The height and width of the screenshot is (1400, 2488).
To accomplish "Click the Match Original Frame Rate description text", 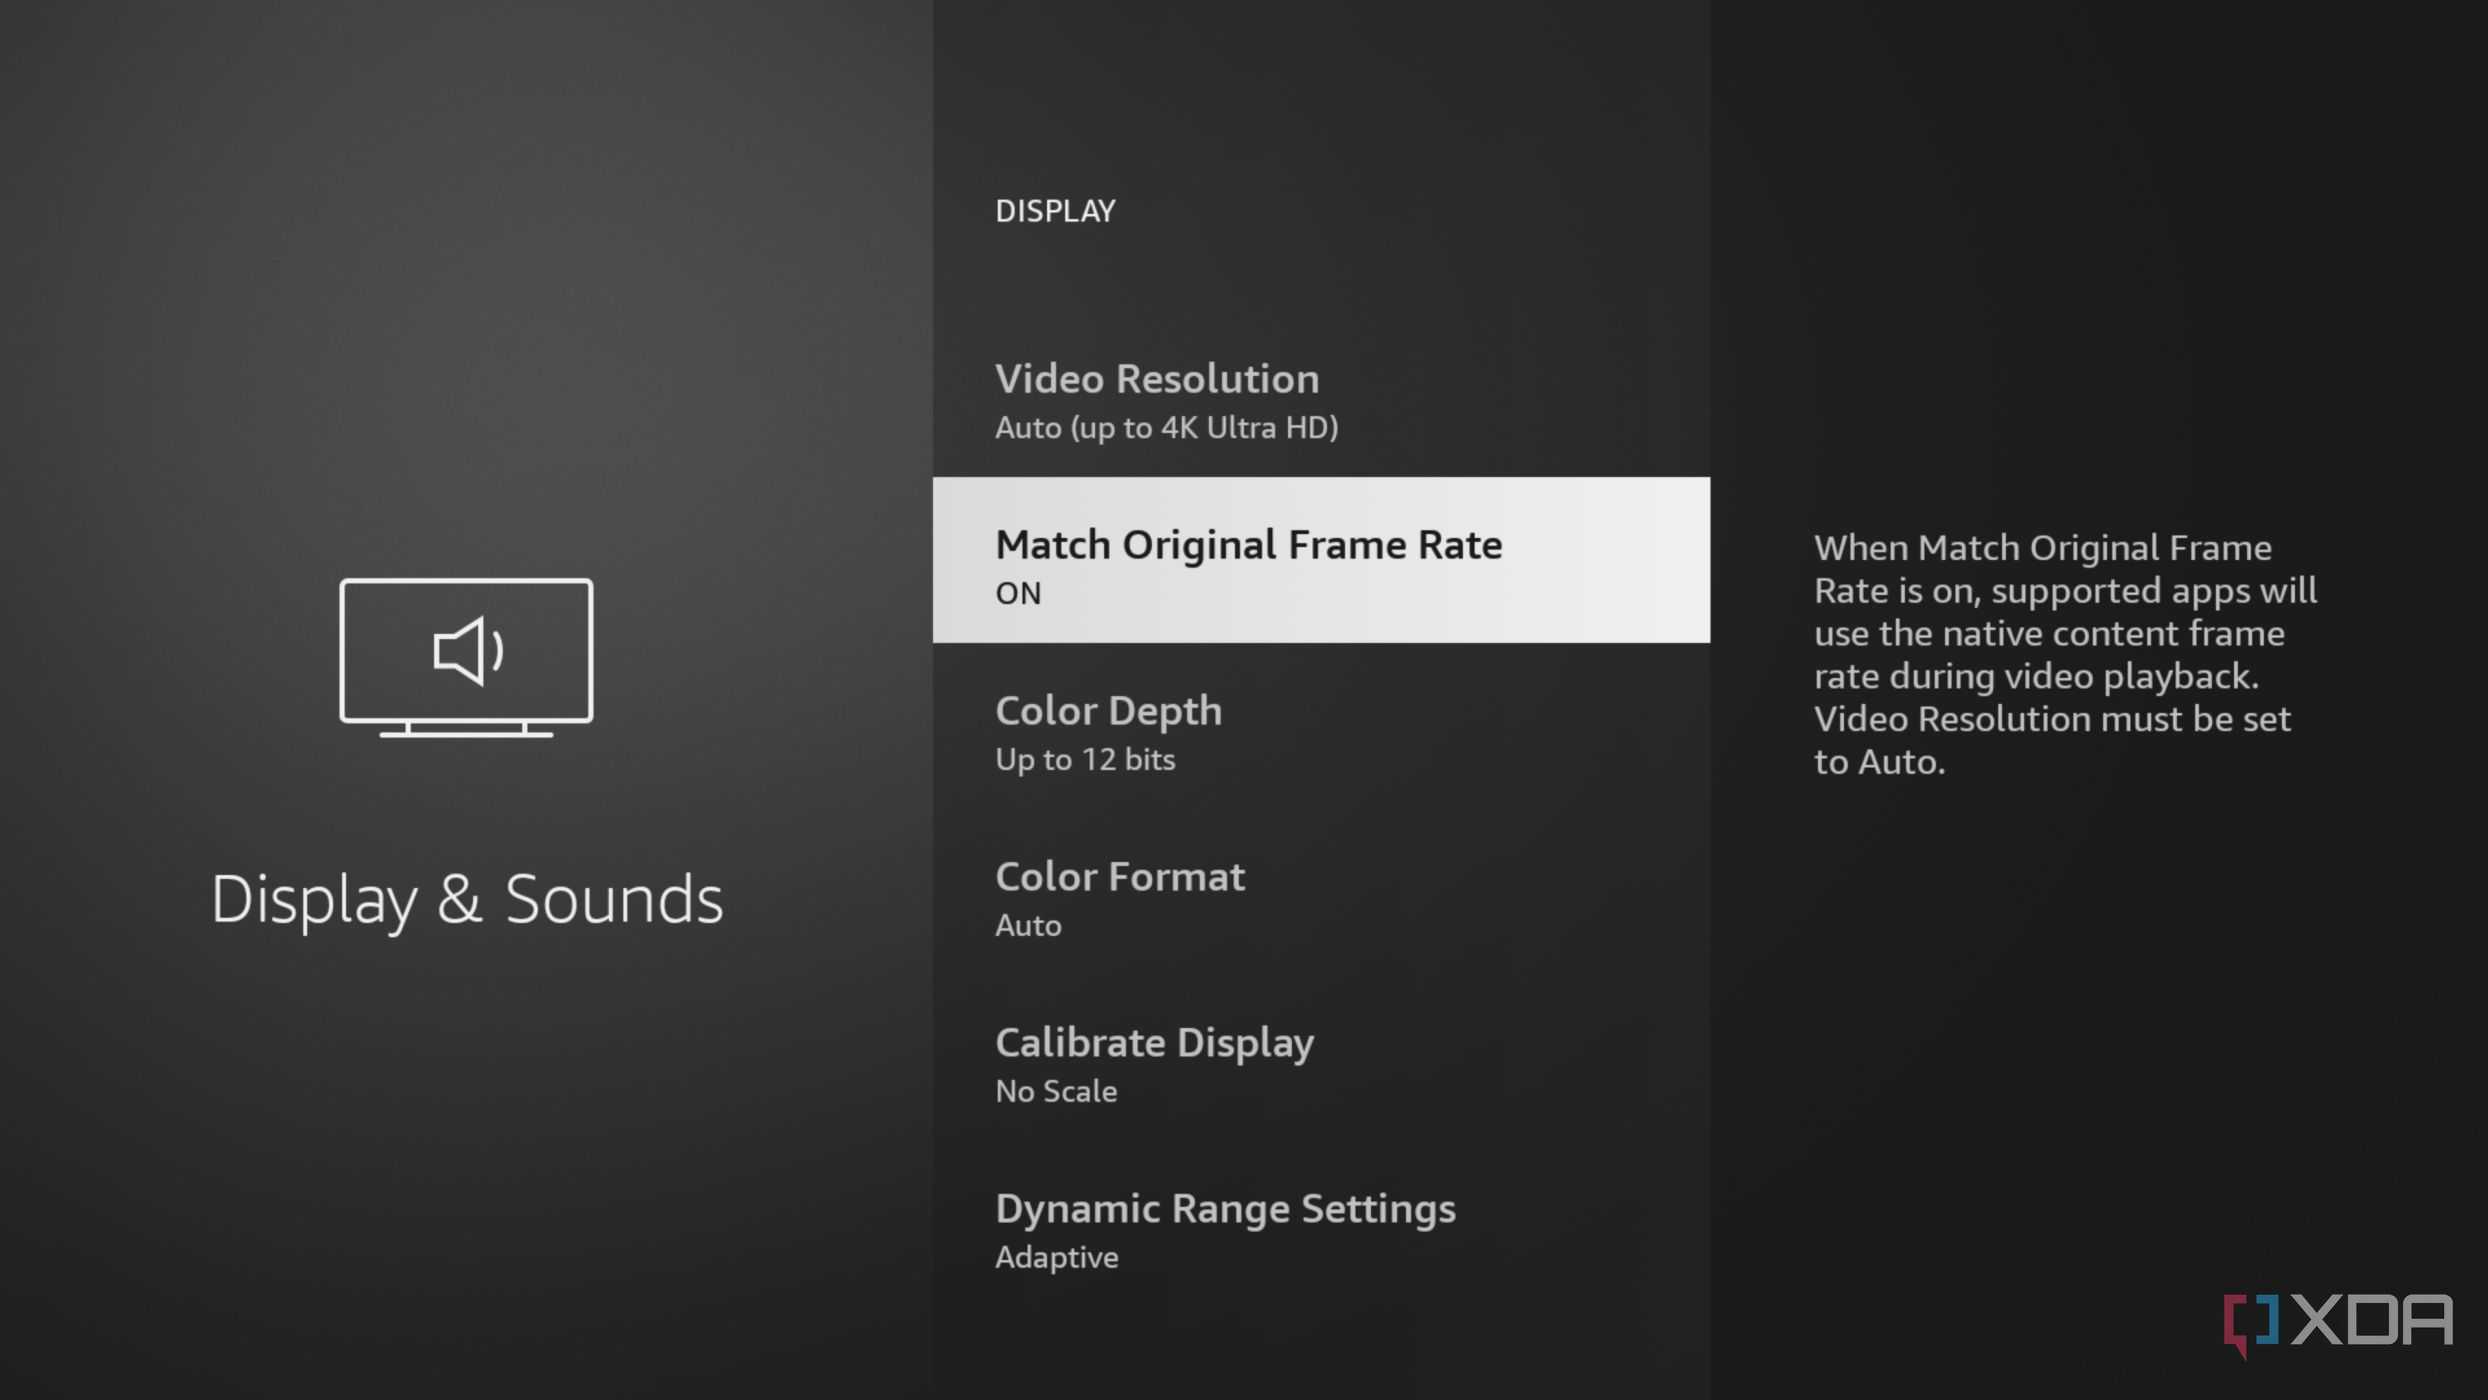I will click(x=2065, y=655).
